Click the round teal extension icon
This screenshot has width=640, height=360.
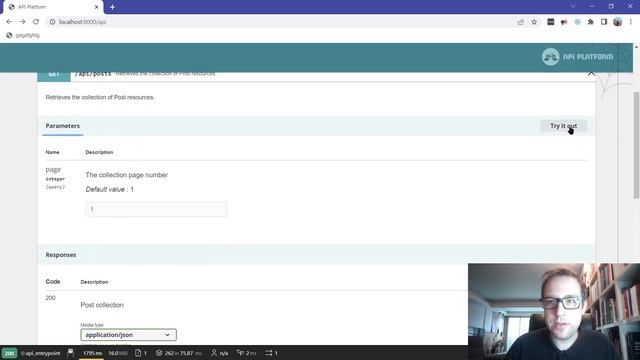point(578,22)
